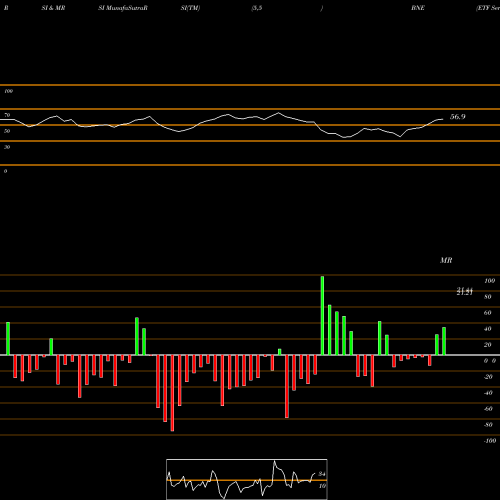Click the -20 label on MR axis

[488, 377]
